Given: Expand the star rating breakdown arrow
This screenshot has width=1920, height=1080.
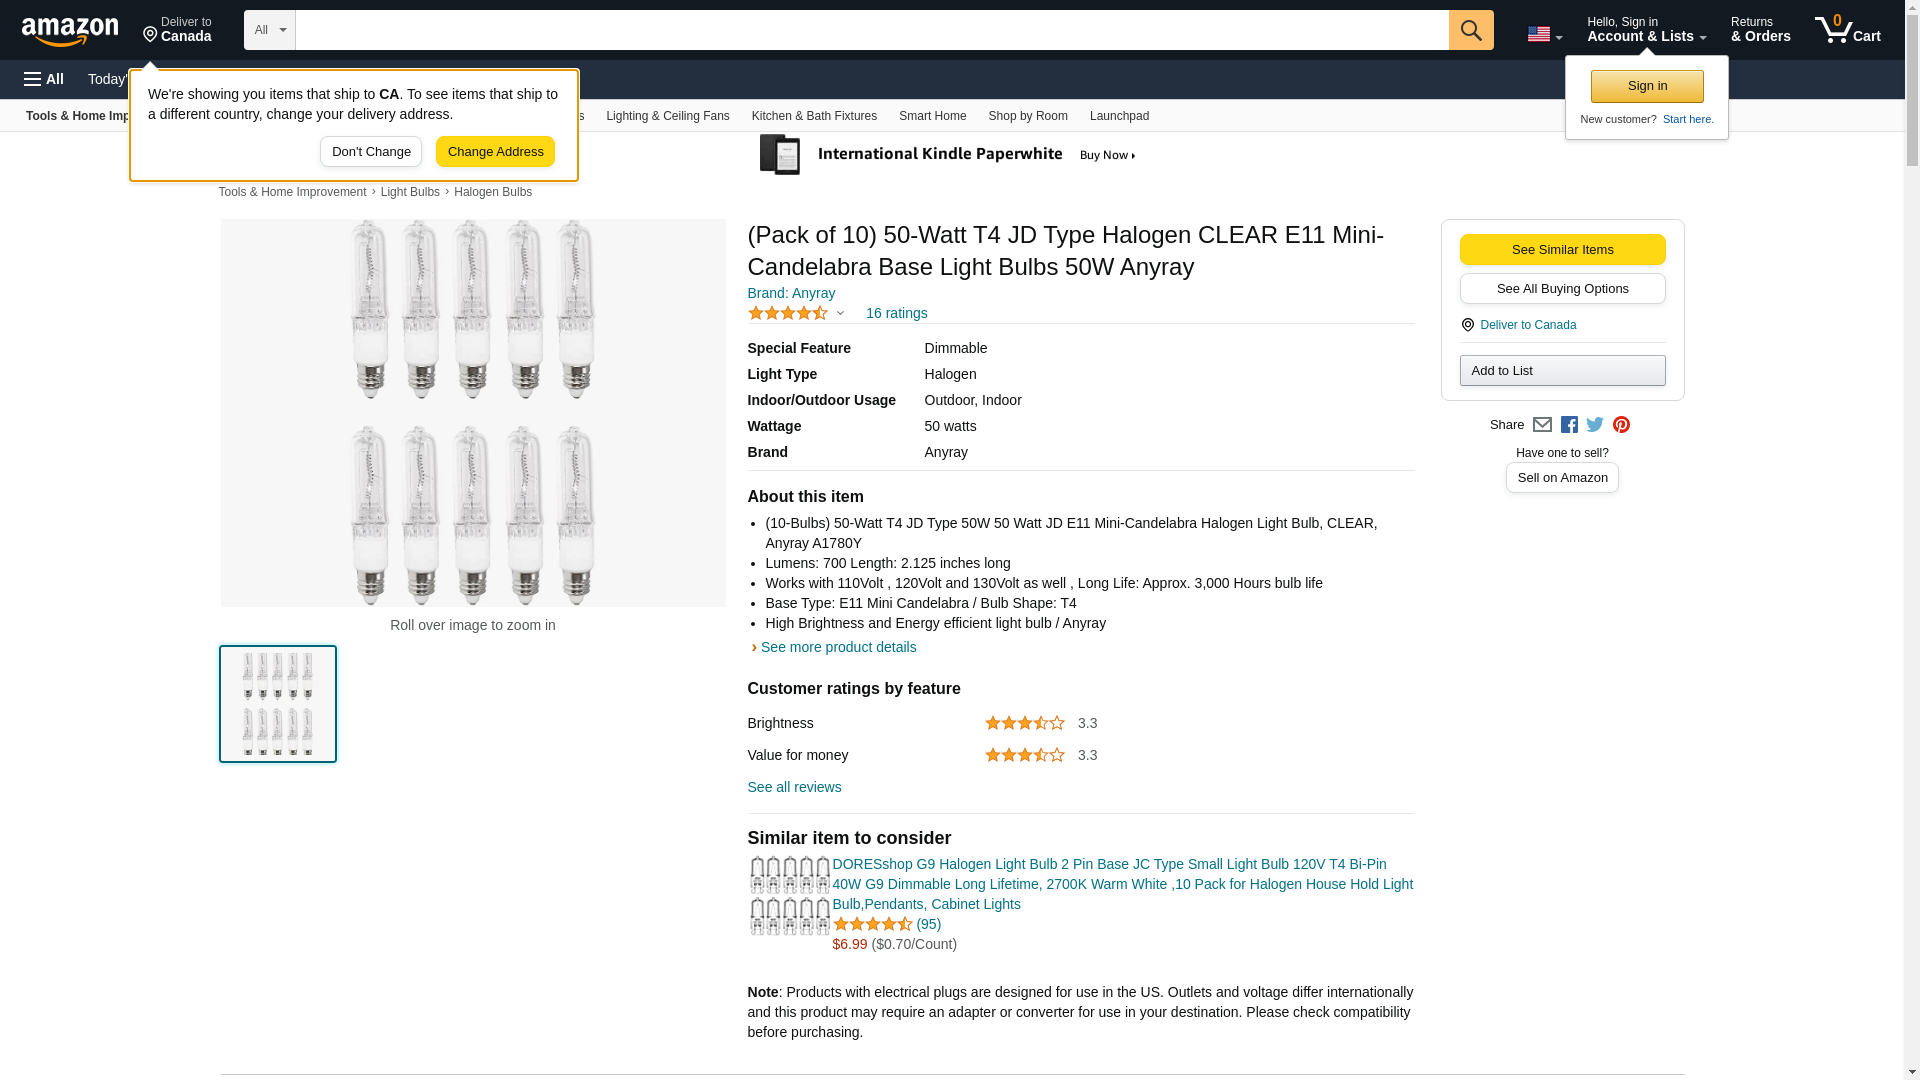Looking at the screenshot, I should click(840, 313).
